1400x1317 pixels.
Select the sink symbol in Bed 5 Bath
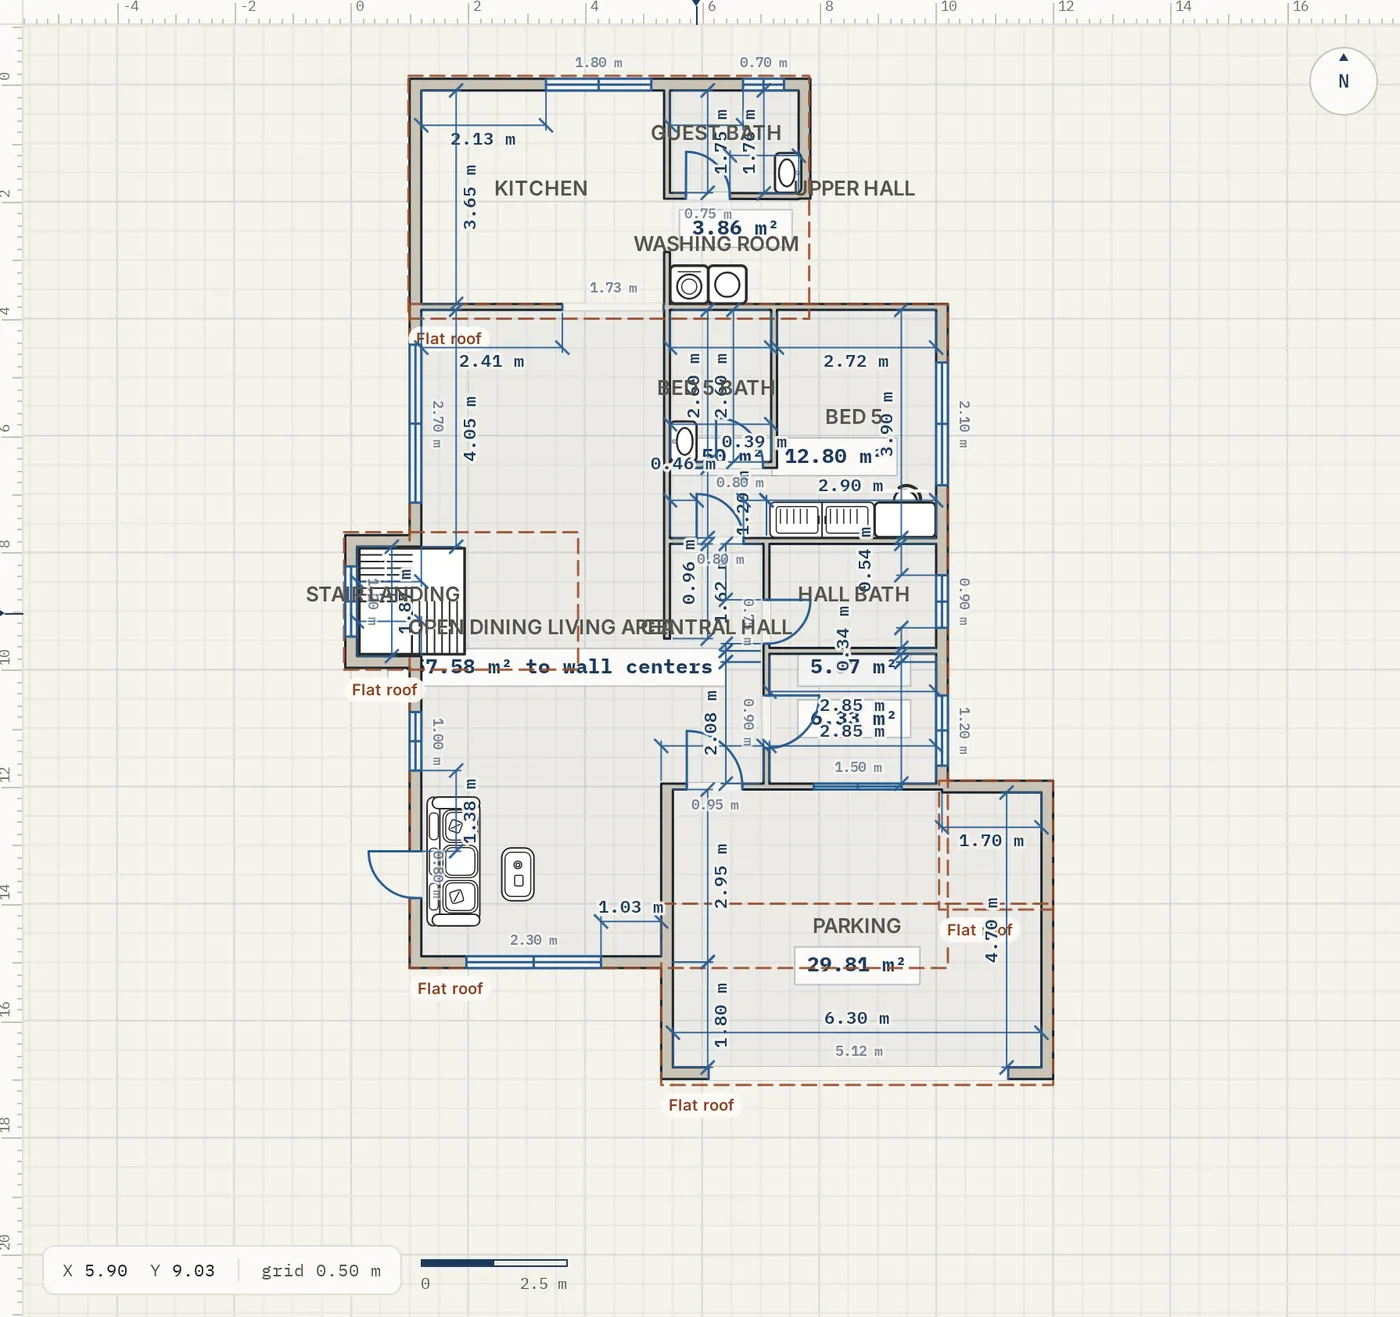[685, 441]
